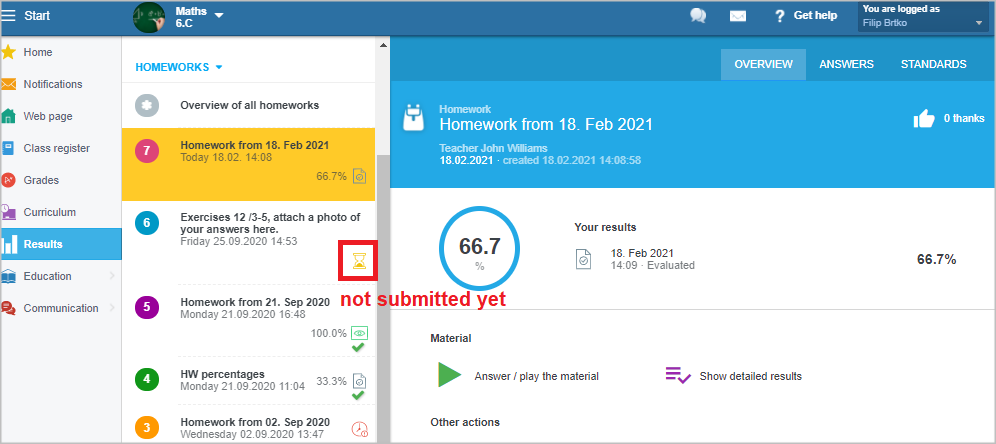Click the Maths class avatar thumbnail
This screenshot has height=444, width=996.
click(x=149, y=17)
